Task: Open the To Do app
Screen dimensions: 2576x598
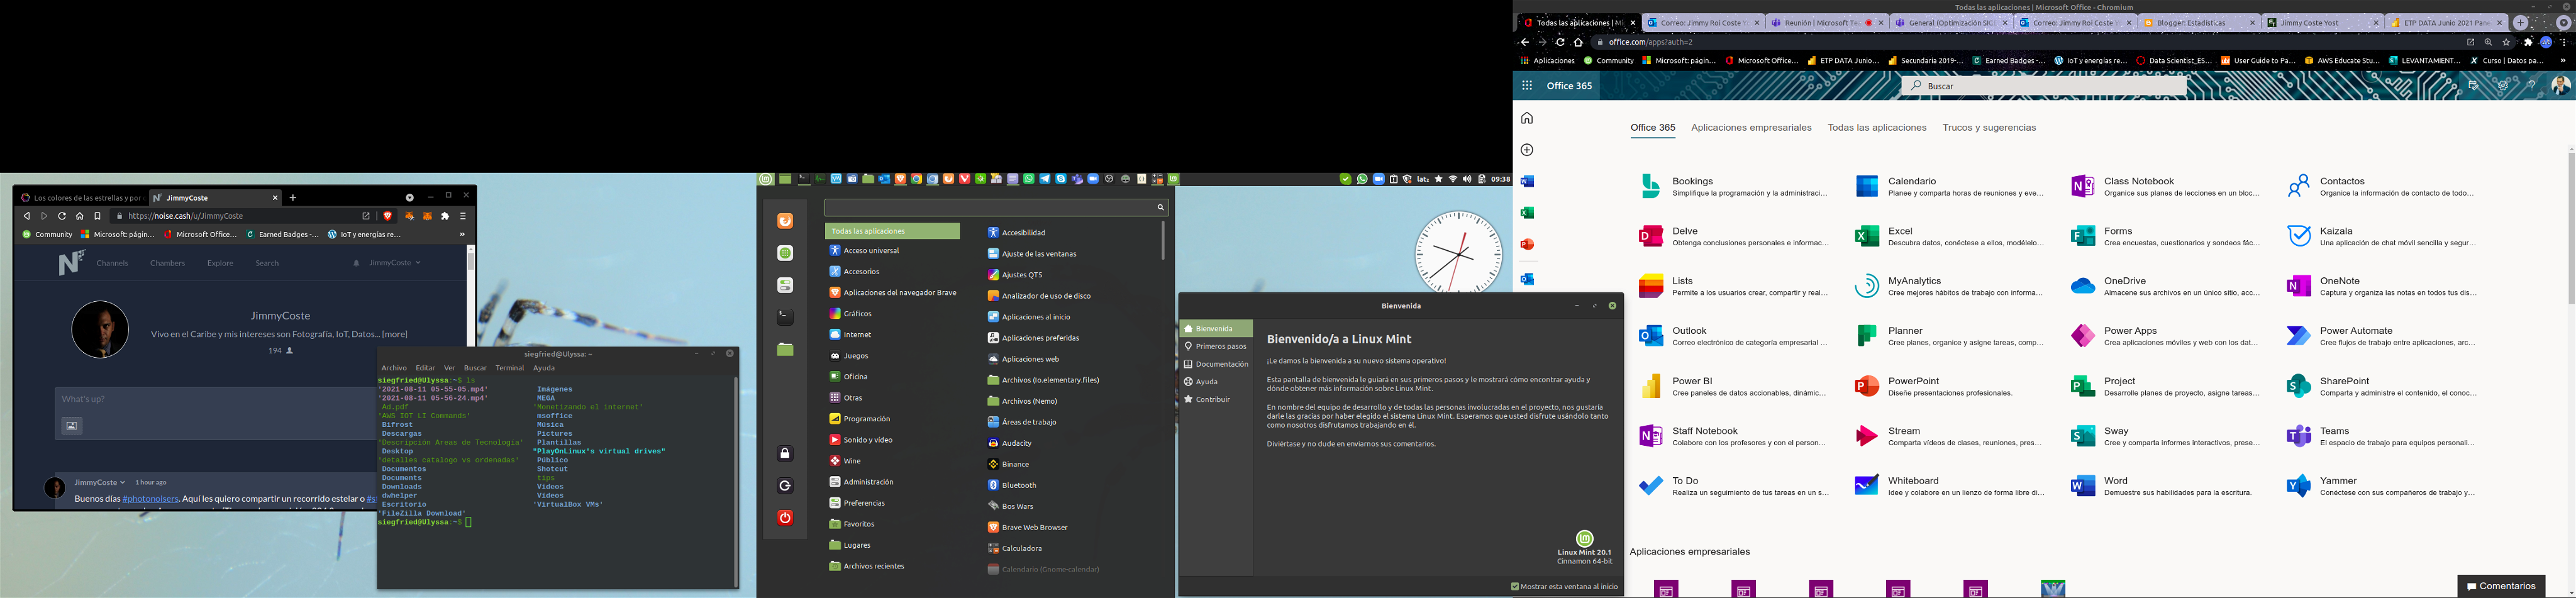Action: click(x=1733, y=486)
